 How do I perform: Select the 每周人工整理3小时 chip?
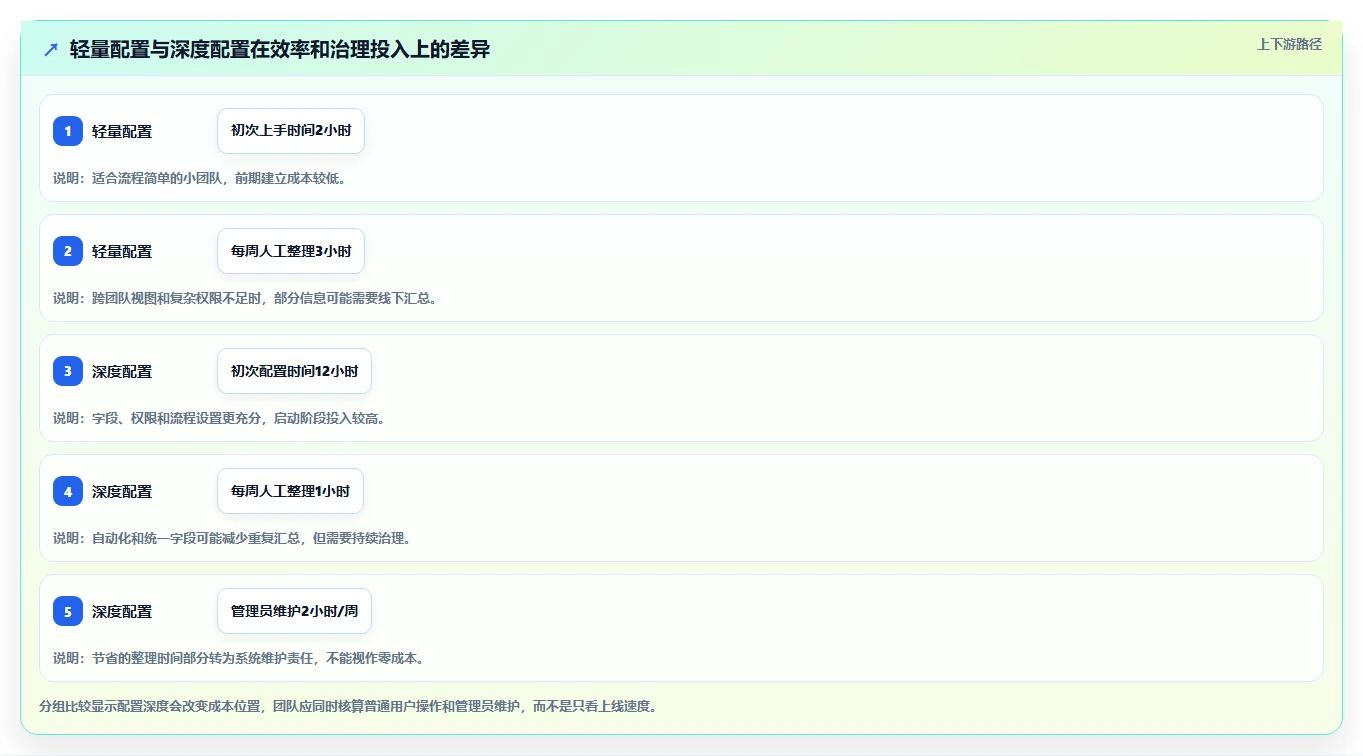291,251
